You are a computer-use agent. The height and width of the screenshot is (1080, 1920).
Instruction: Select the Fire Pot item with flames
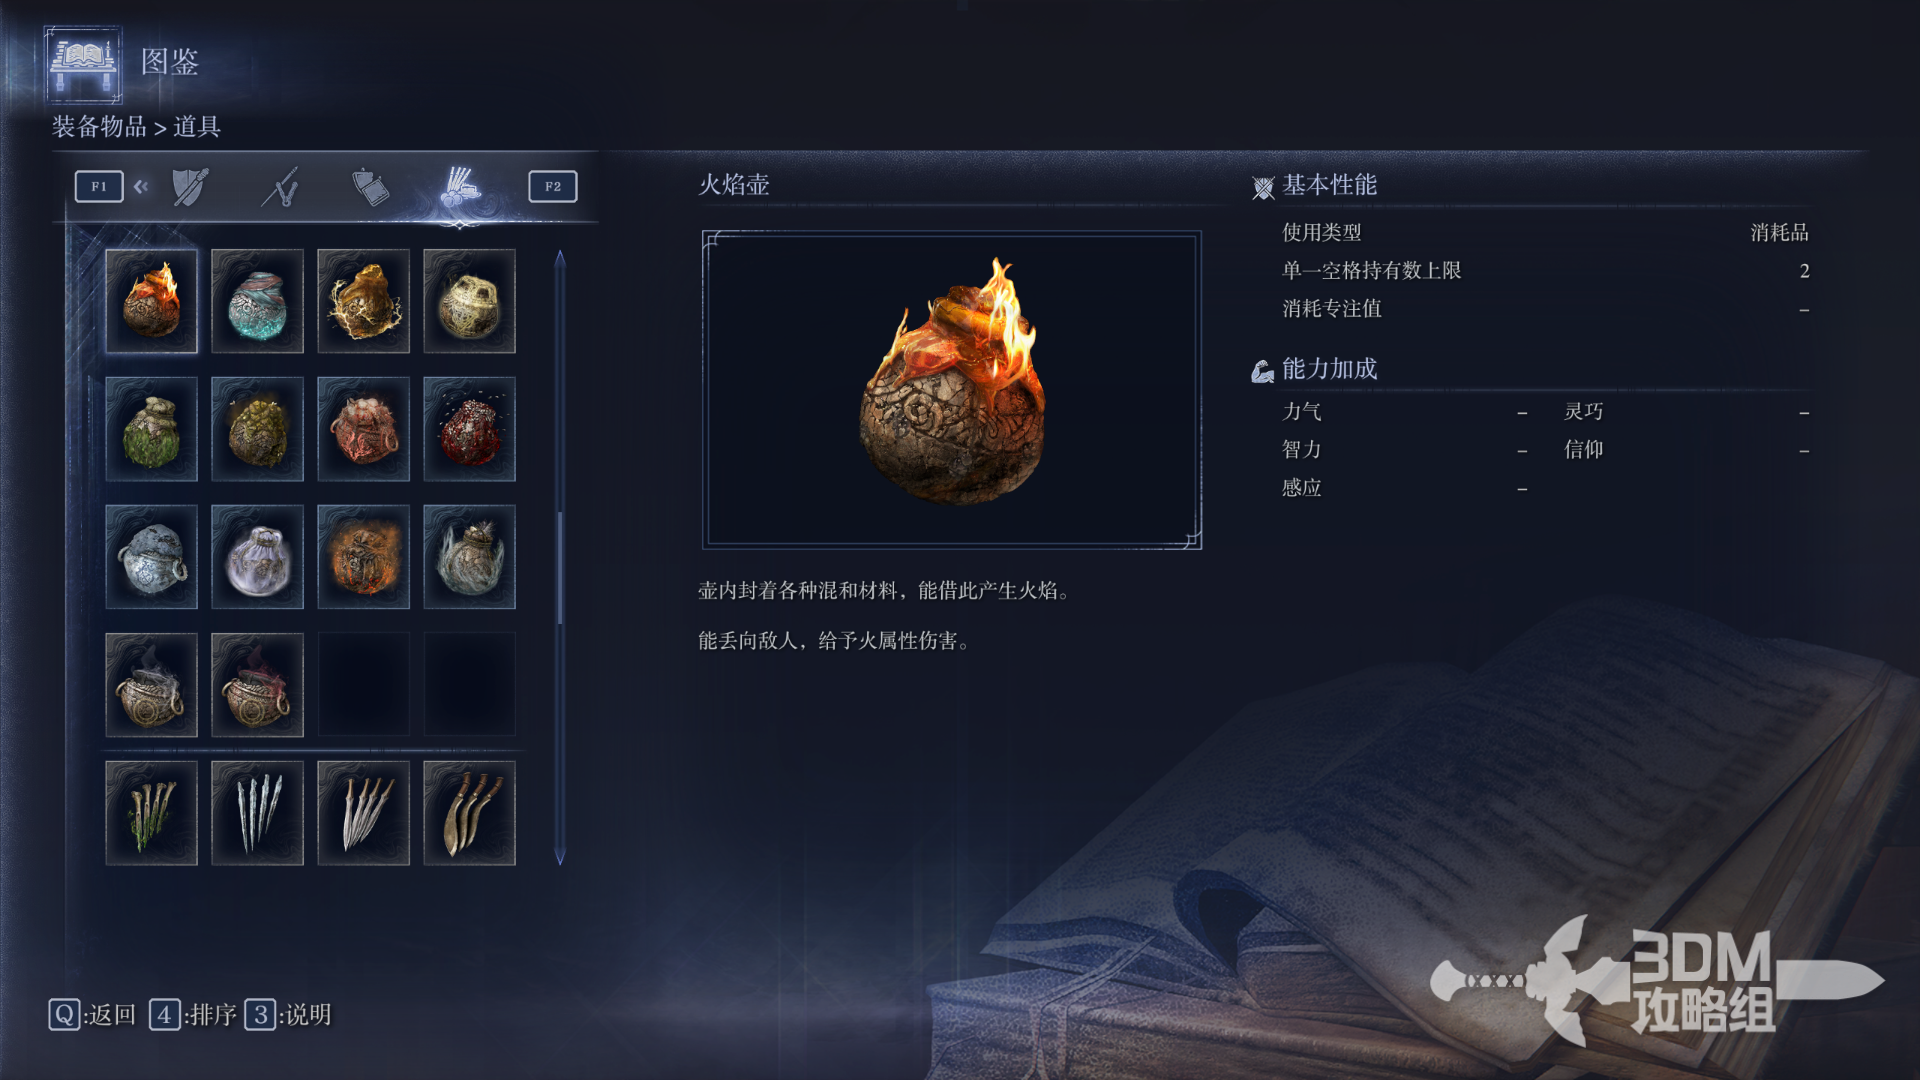(151, 301)
